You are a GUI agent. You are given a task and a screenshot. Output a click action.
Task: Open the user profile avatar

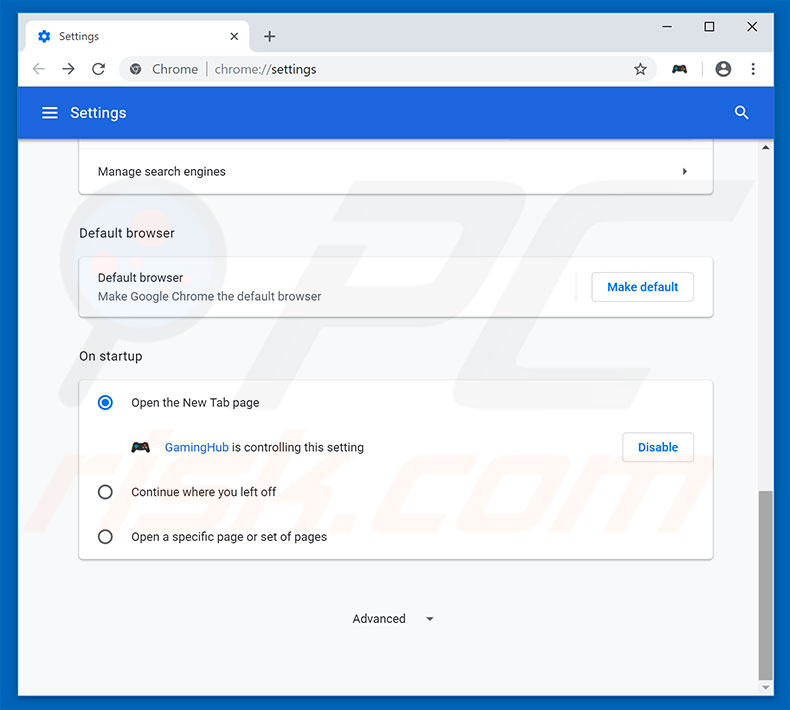(x=723, y=69)
